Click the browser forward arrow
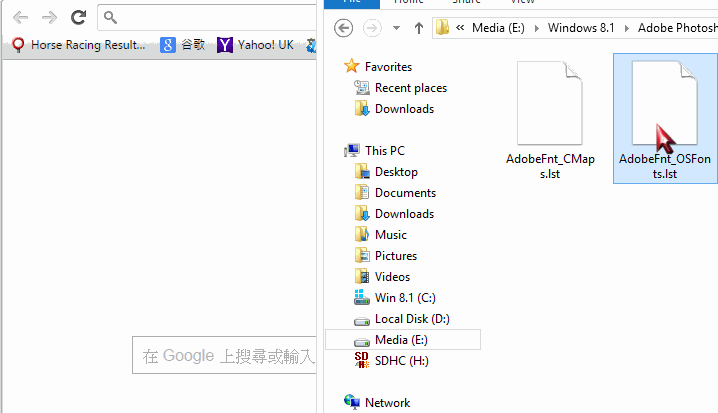Viewport: 718px width, 413px height. click(49, 18)
